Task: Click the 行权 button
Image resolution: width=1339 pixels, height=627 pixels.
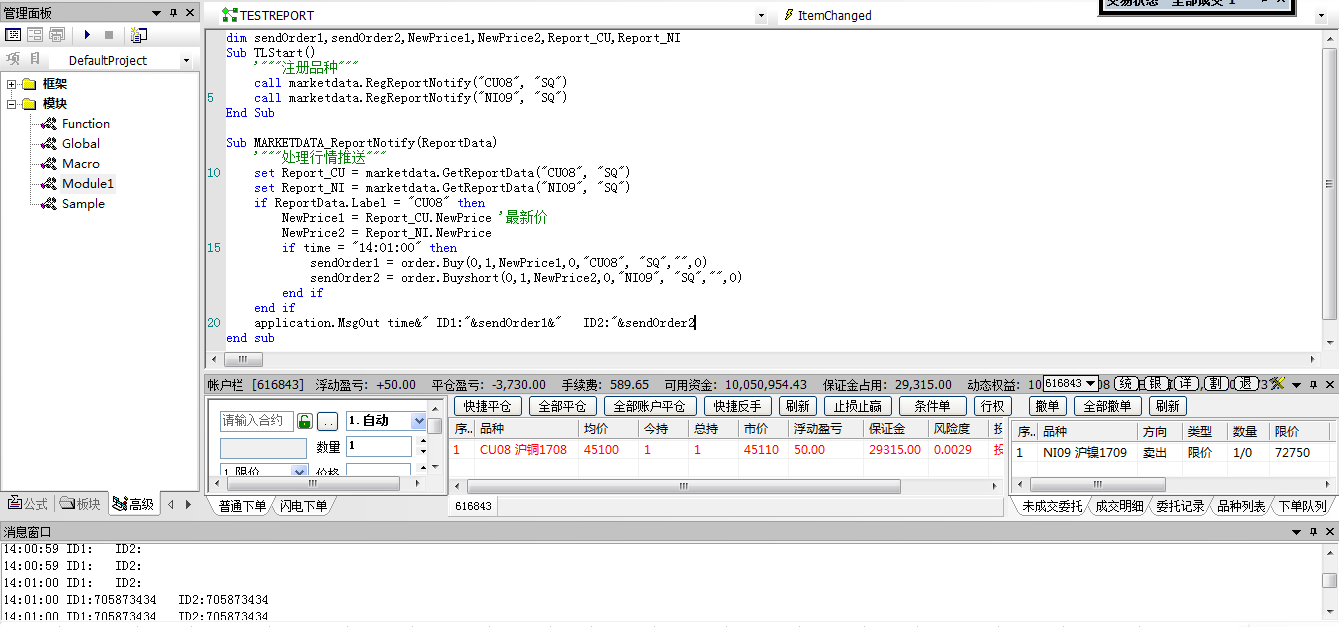Action: [992, 406]
